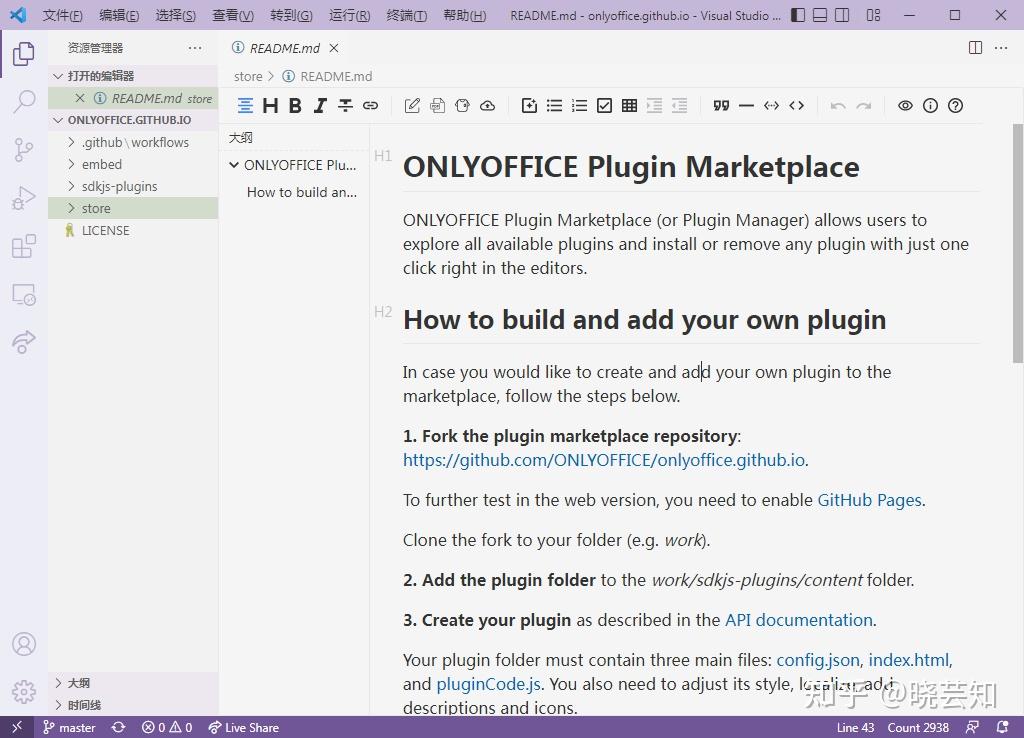Open the Extensions view in activity bar
Viewport: 1024px width, 738px height.
(24, 246)
